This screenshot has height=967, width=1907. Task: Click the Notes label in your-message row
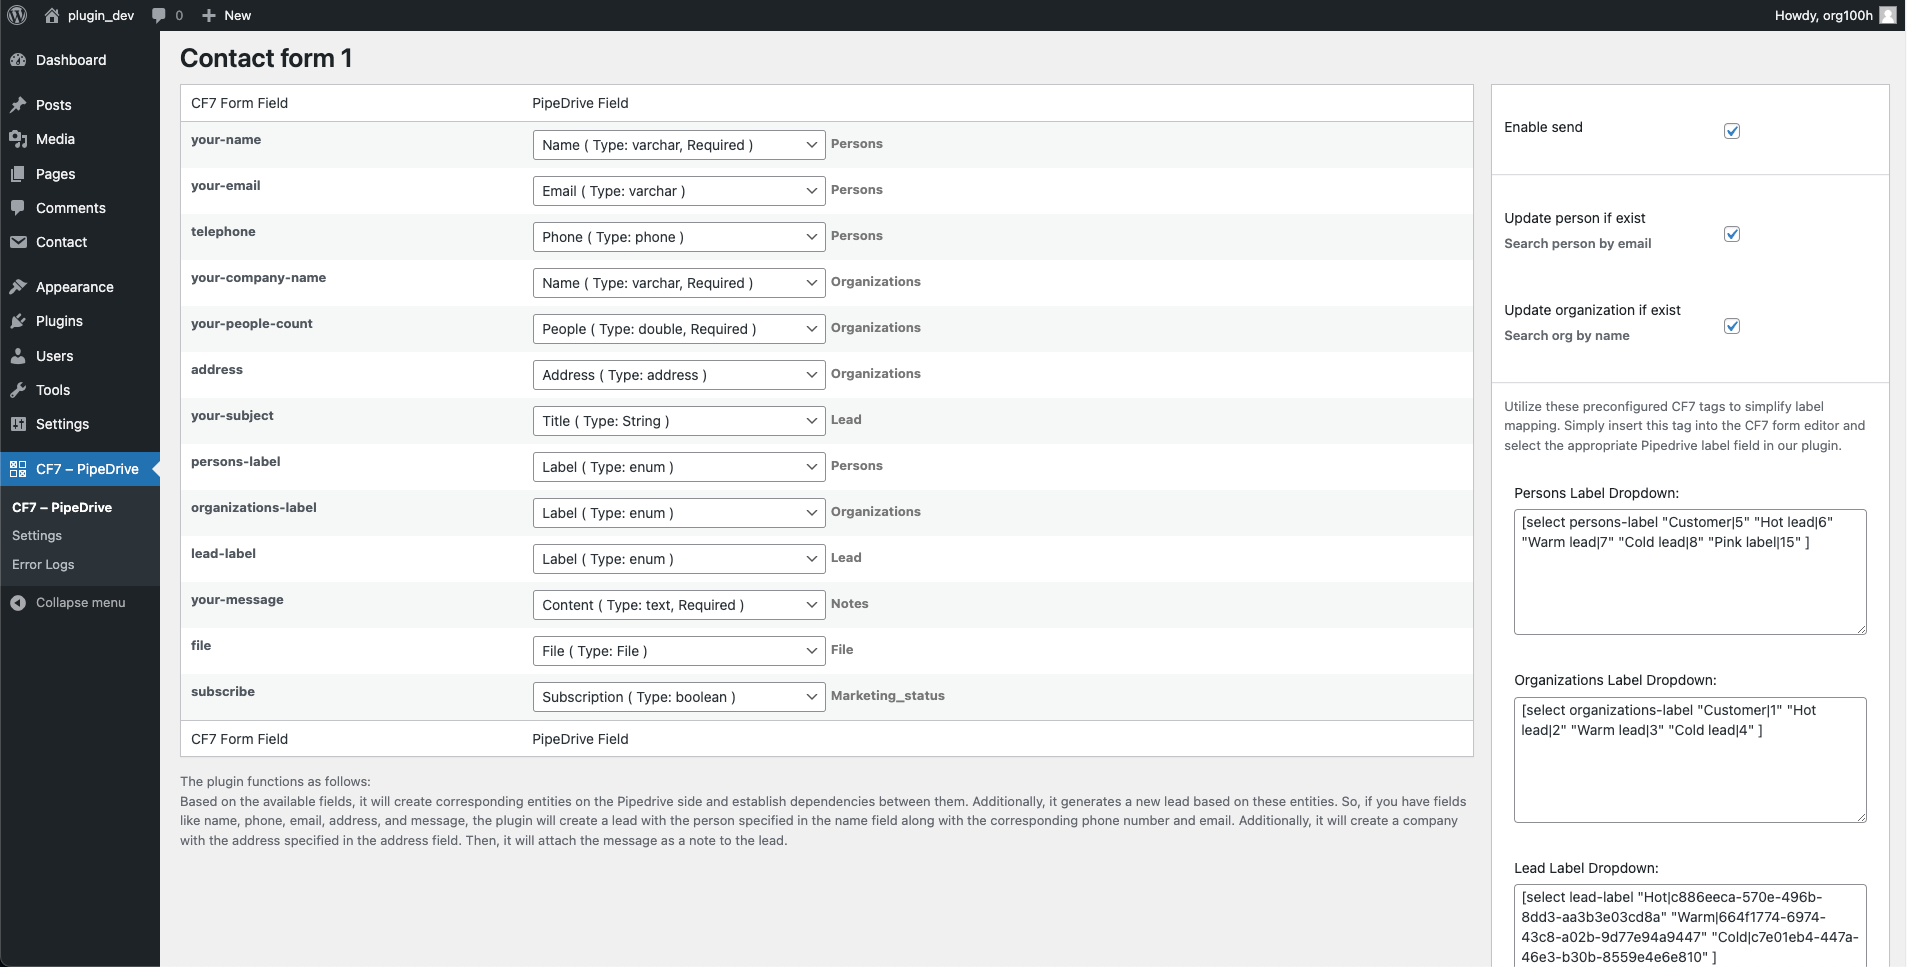point(850,604)
